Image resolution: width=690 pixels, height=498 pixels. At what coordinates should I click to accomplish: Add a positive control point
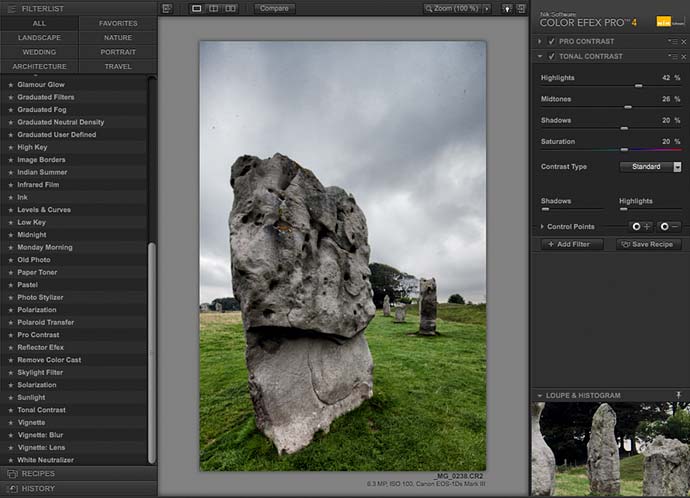click(x=641, y=227)
